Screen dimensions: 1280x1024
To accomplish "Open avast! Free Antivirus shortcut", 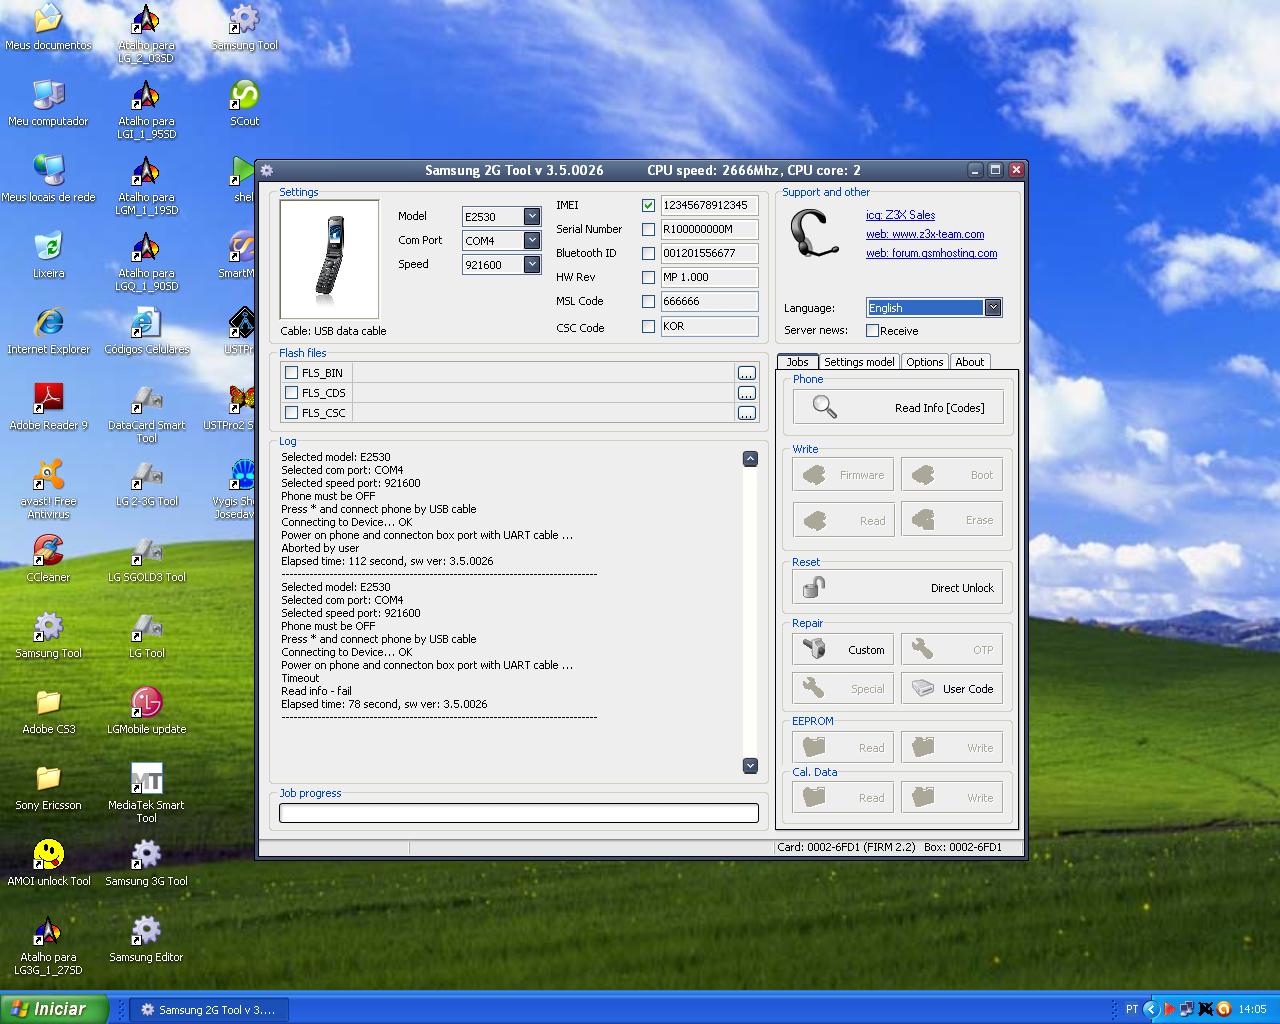I will [x=48, y=489].
